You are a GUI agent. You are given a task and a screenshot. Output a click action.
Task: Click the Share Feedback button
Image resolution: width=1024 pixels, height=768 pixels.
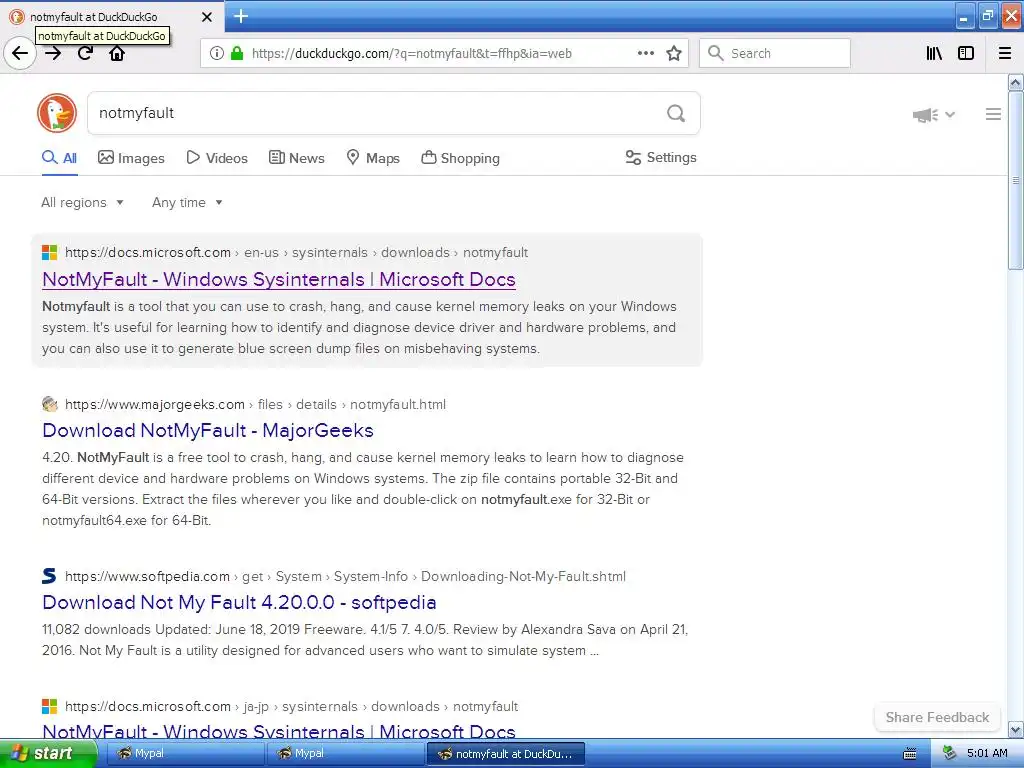[x=937, y=717]
